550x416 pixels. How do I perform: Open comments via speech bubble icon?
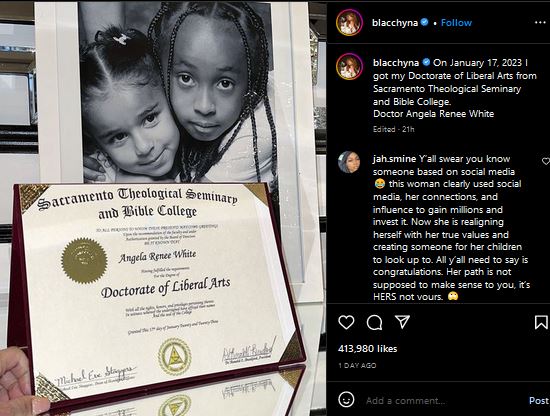374,322
